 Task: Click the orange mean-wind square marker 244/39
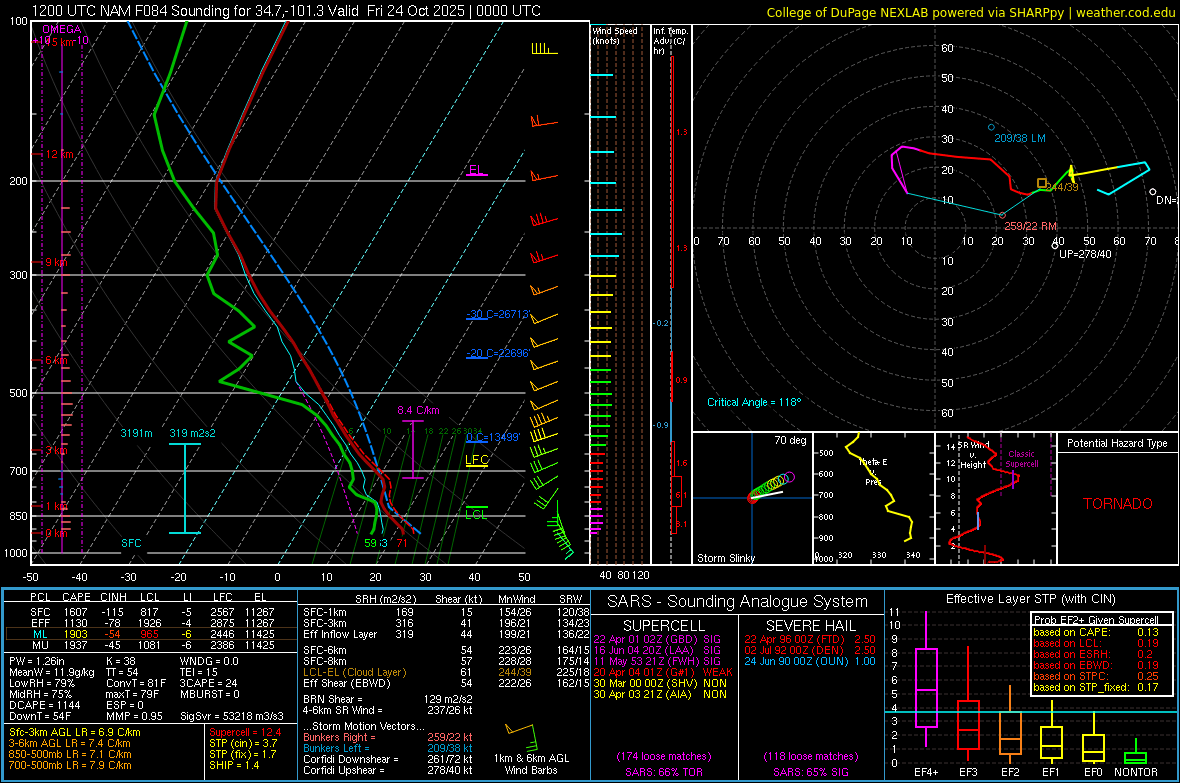tap(1042, 183)
